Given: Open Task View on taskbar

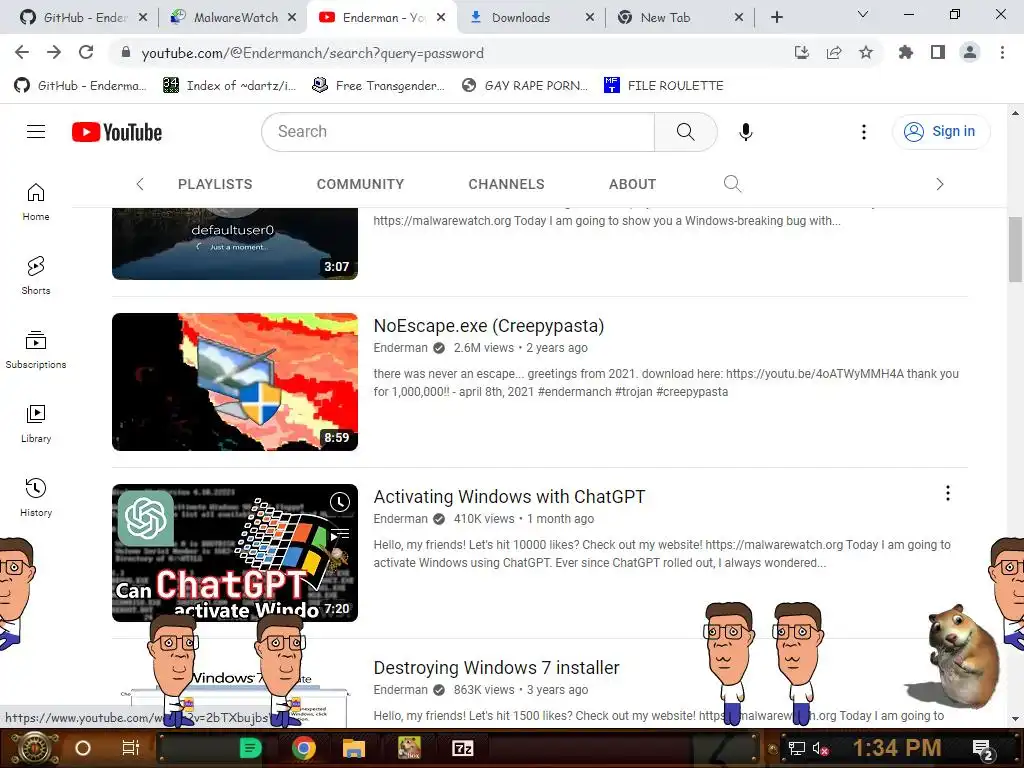Looking at the screenshot, I should (x=131, y=748).
